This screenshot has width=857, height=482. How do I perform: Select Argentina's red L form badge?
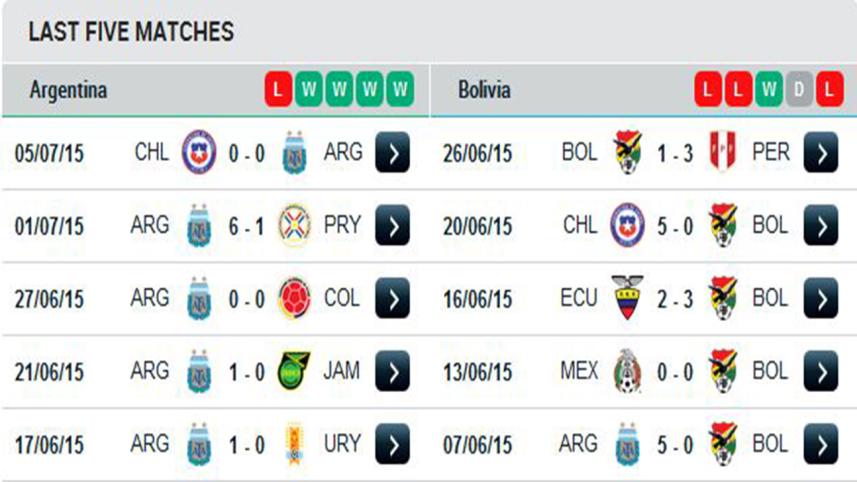tap(278, 90)
